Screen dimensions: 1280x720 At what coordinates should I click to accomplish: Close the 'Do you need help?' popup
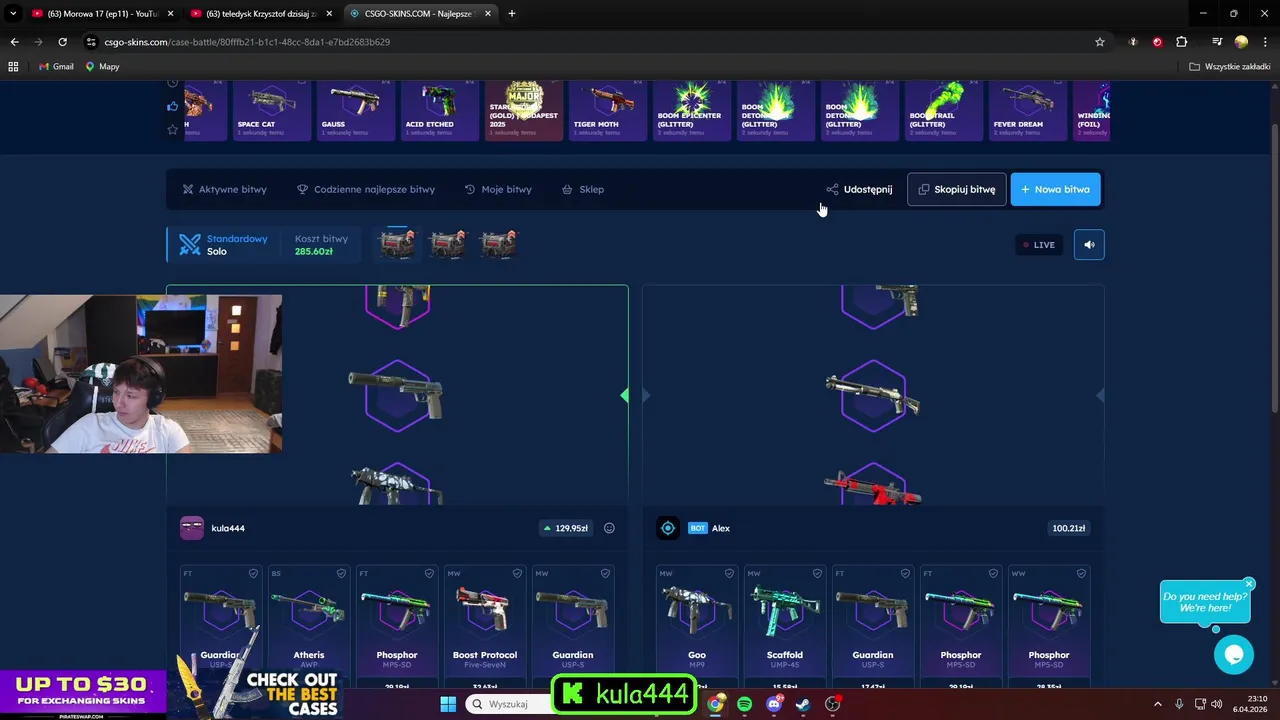(x=1249, y=584)
